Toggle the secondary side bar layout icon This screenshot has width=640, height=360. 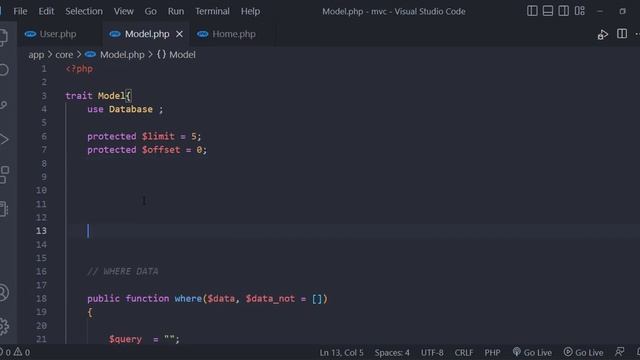click(x=563, y=11)
